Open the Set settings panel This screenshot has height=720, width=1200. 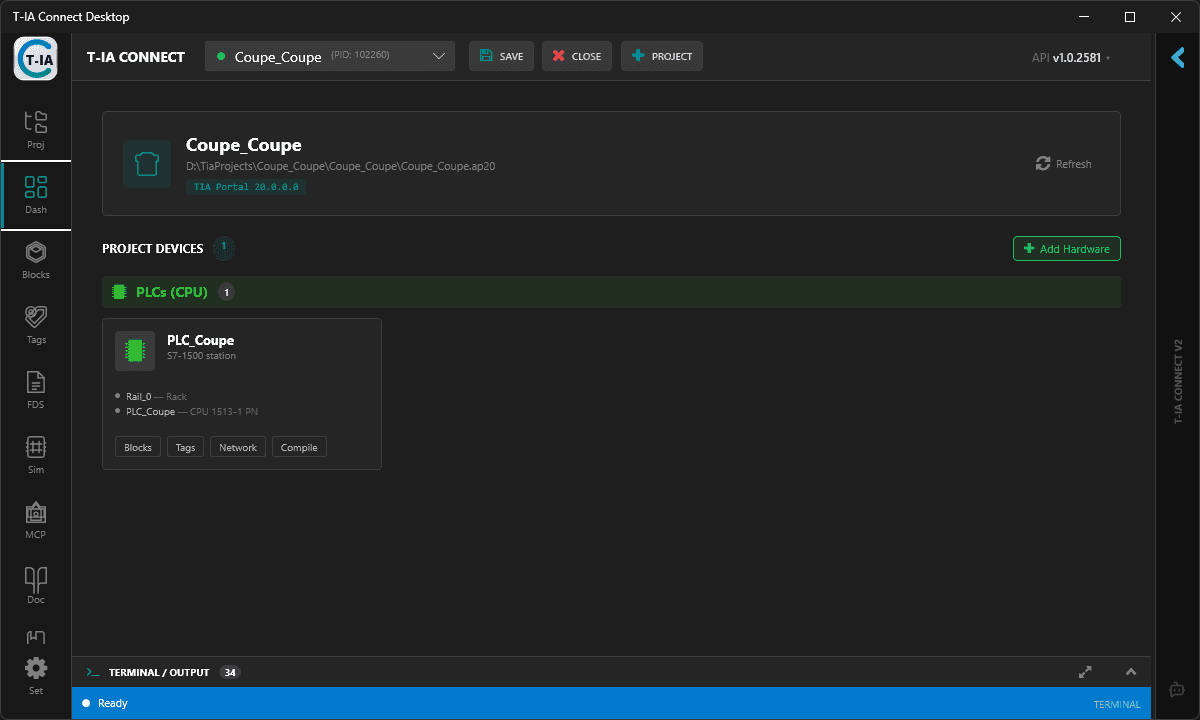click(35, 673)
